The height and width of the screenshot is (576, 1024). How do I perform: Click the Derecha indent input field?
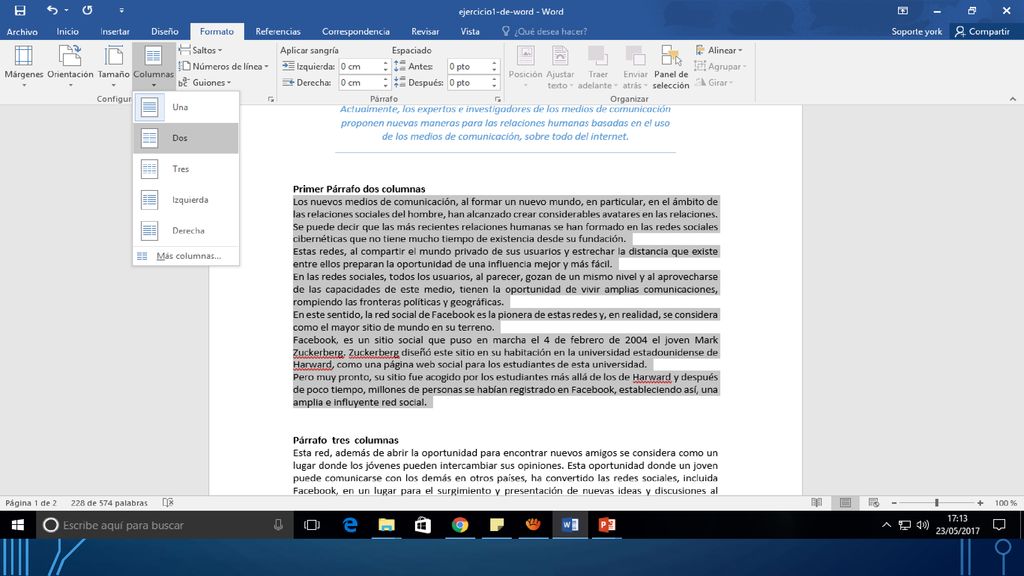pyautogui.click(x=360, y=83)
